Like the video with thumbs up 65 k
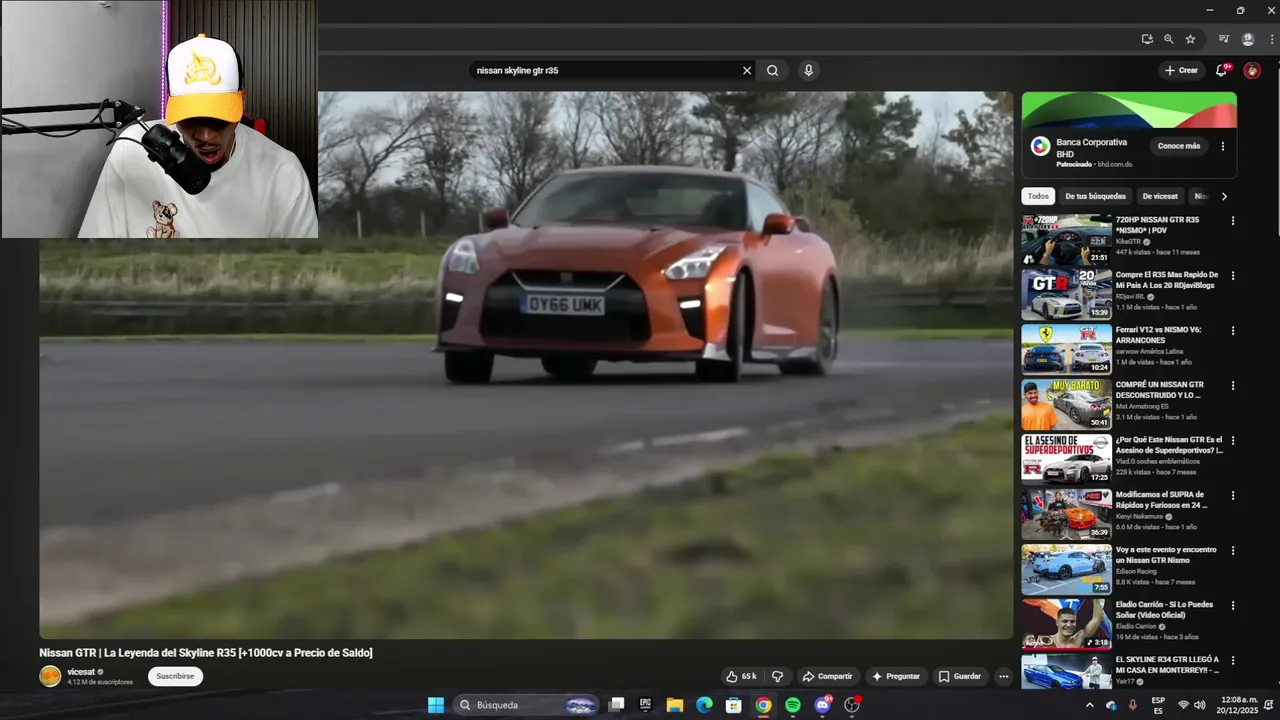Image resolution: width=1280 pixels, height=720 pixels. 741,676
